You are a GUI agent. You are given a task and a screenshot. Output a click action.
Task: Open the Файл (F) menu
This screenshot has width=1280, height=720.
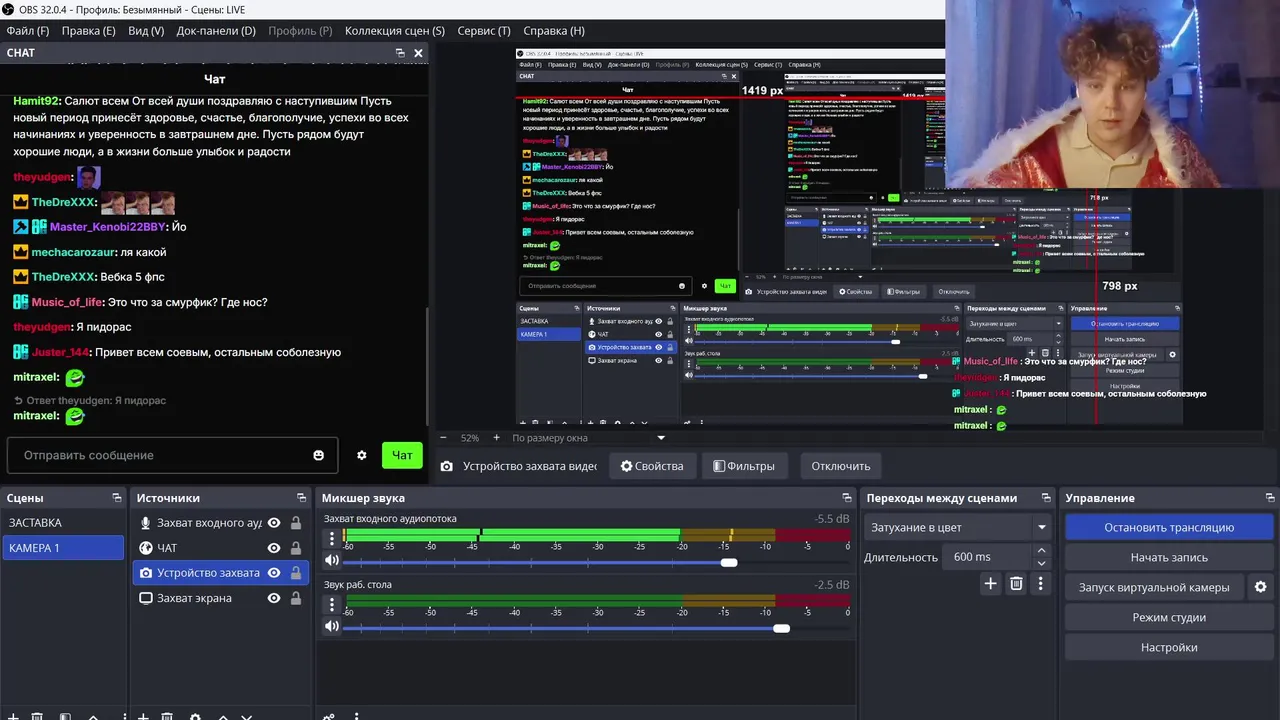tap(28, 31)
